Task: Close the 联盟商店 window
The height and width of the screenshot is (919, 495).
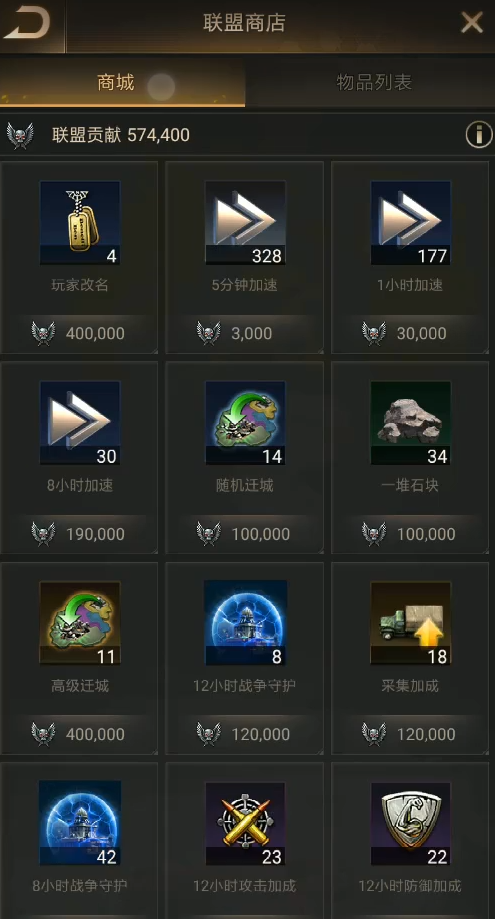Action: pos(472,23)
